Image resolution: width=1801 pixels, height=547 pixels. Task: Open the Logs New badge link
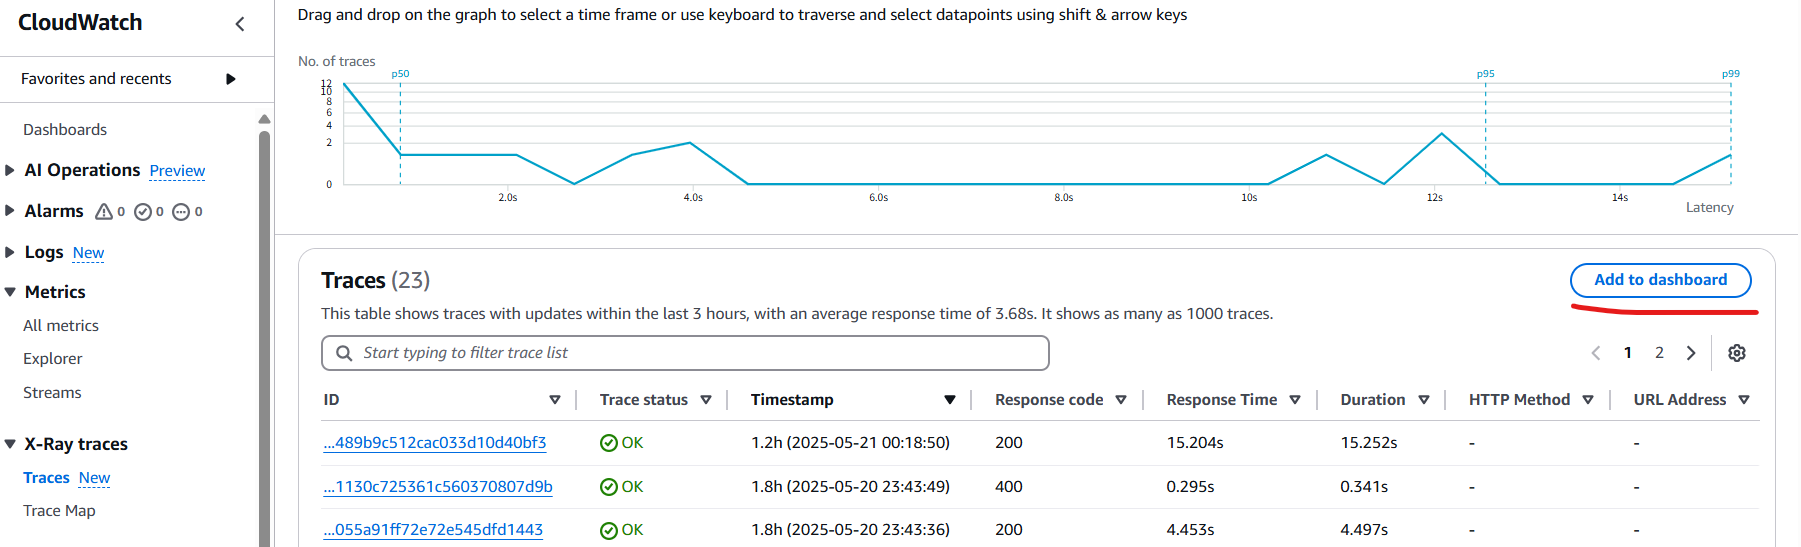[88, 253]
